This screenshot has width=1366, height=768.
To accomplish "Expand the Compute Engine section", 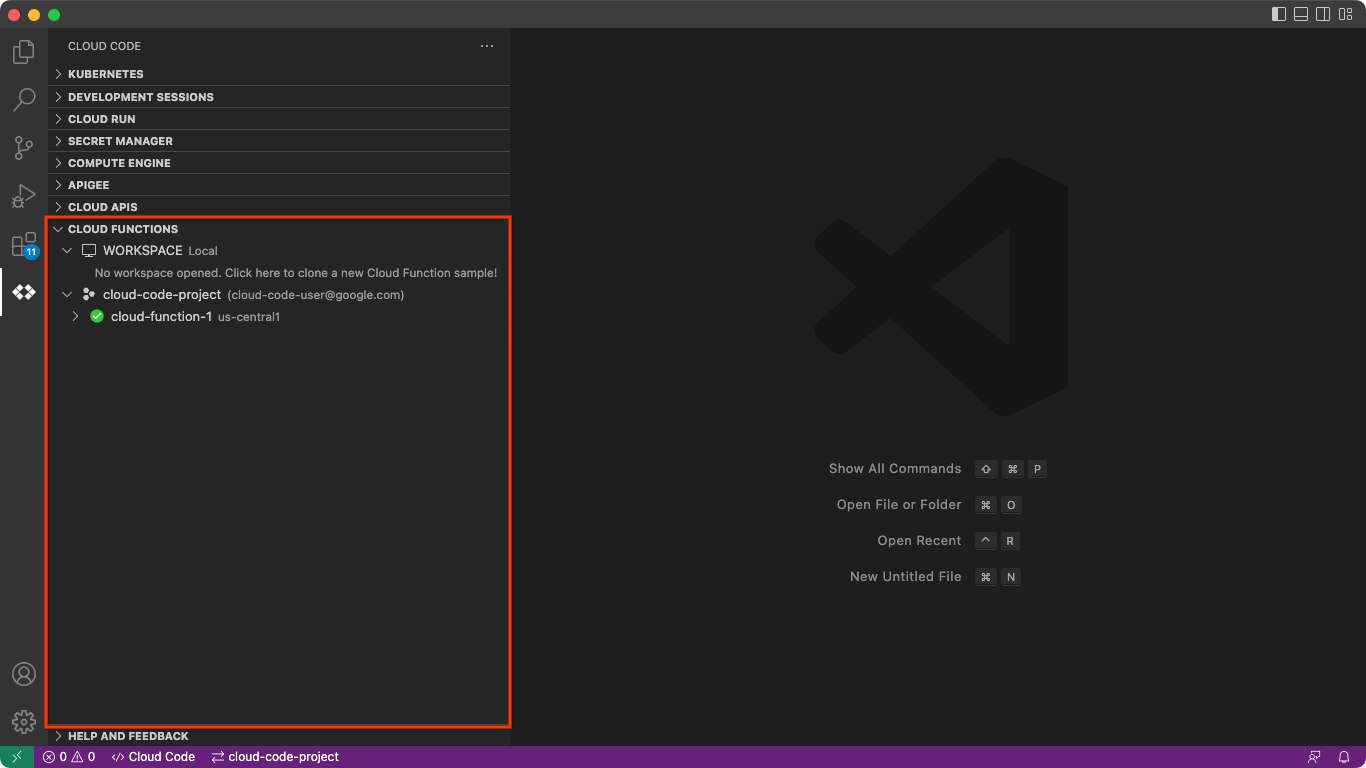I will [279, 163].
